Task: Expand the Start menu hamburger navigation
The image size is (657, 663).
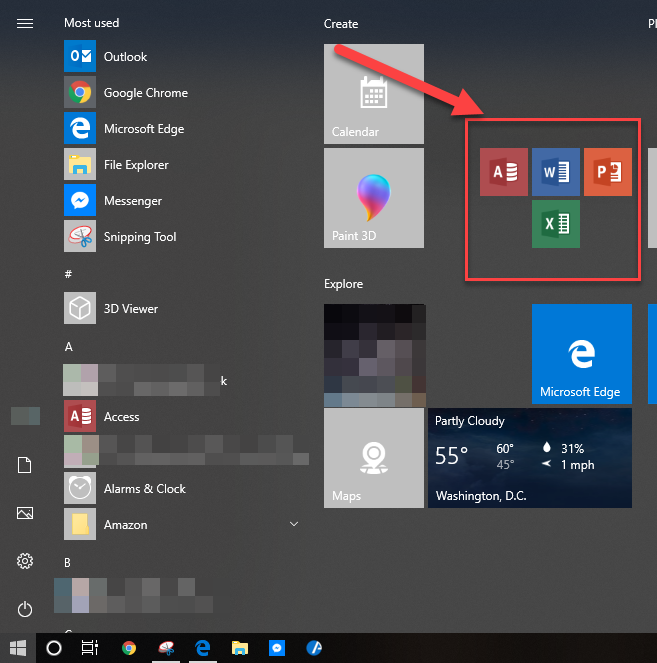Action: tap(25, 23)
